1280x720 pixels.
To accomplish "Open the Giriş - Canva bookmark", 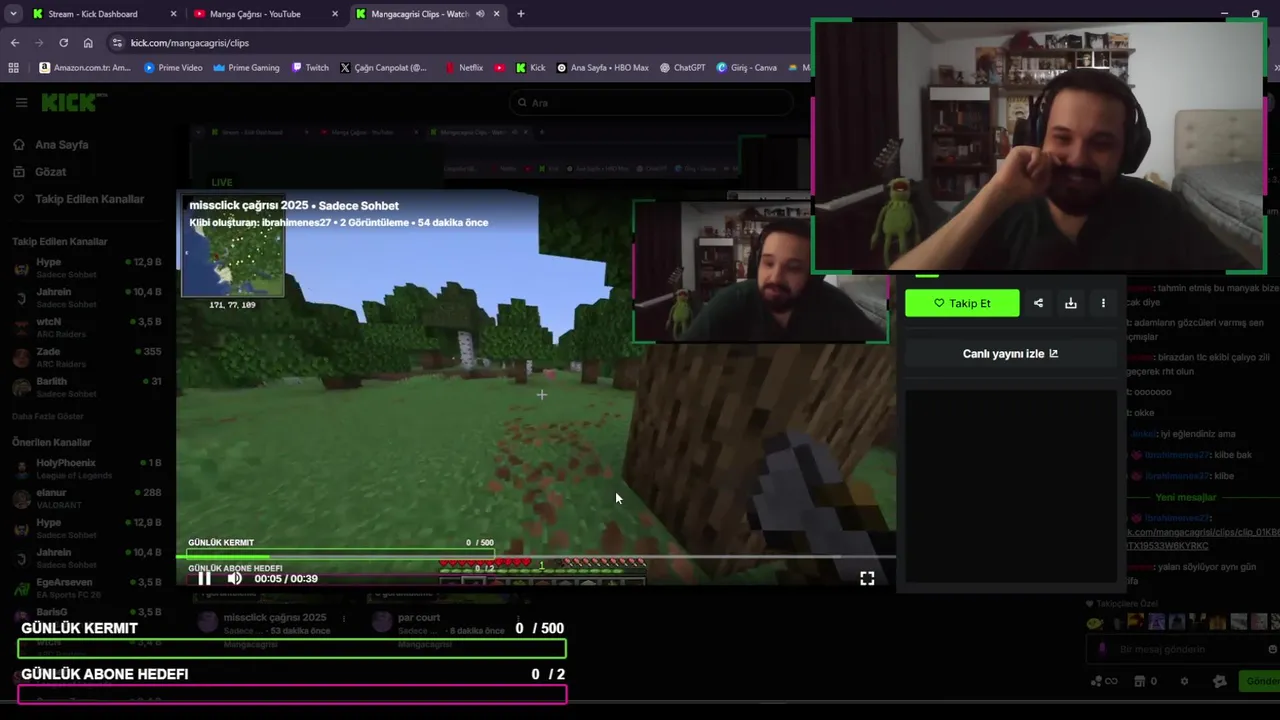I will [746, 68].
